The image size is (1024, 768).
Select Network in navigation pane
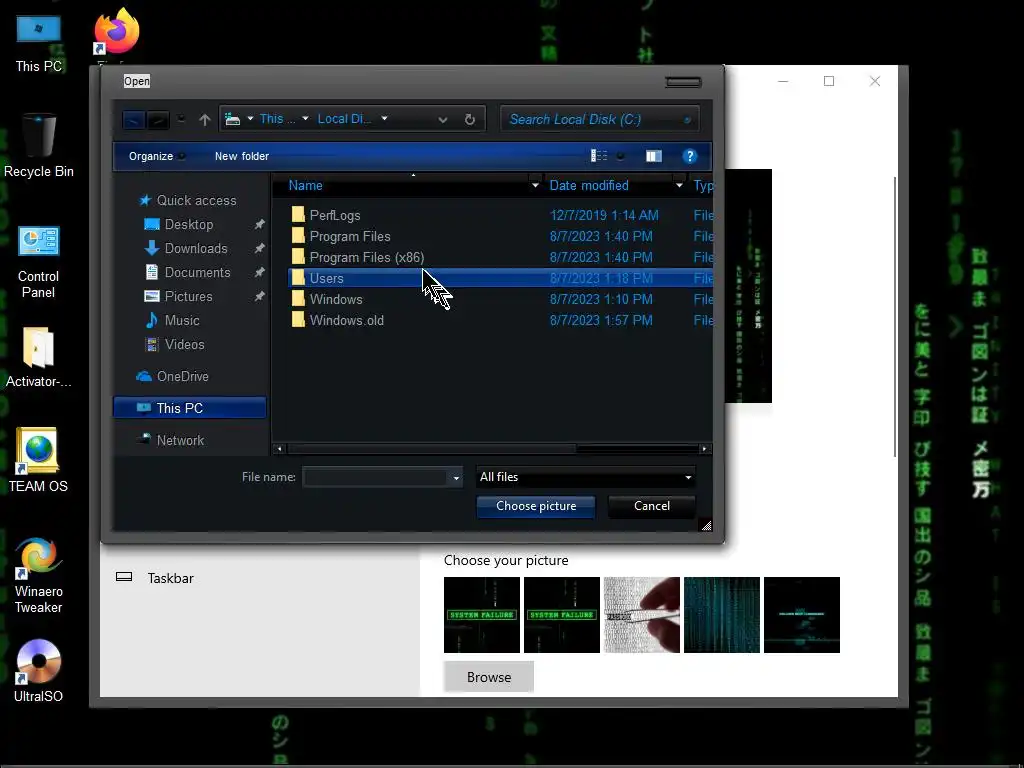point(180,440)
